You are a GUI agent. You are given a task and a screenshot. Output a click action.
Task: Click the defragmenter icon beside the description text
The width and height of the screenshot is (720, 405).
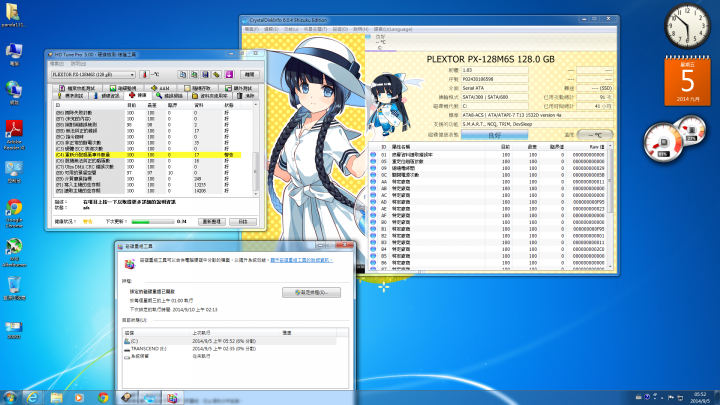130,264
